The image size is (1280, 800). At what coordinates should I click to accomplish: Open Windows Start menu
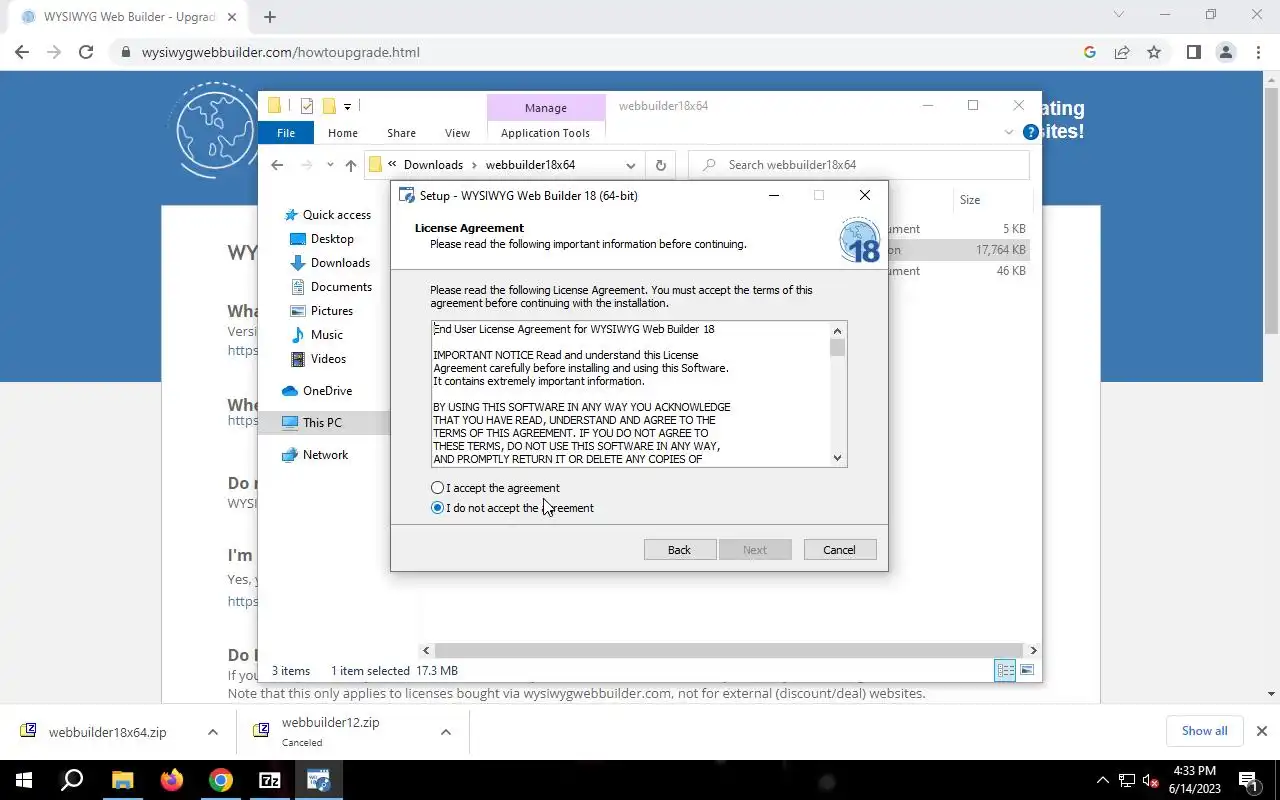23,780
